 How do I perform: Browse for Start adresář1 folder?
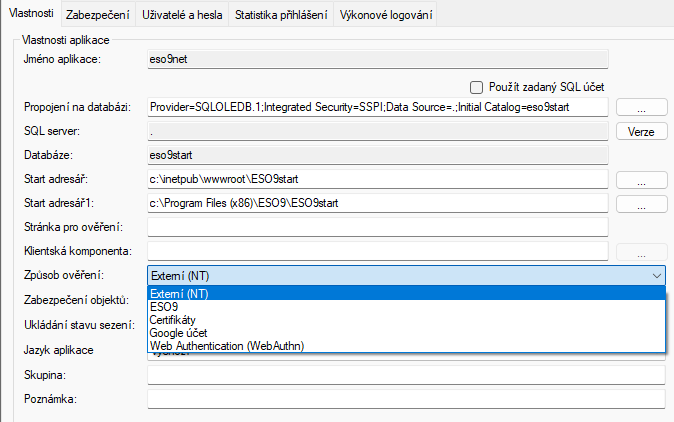pyautogui.click(x=641, y=204)
